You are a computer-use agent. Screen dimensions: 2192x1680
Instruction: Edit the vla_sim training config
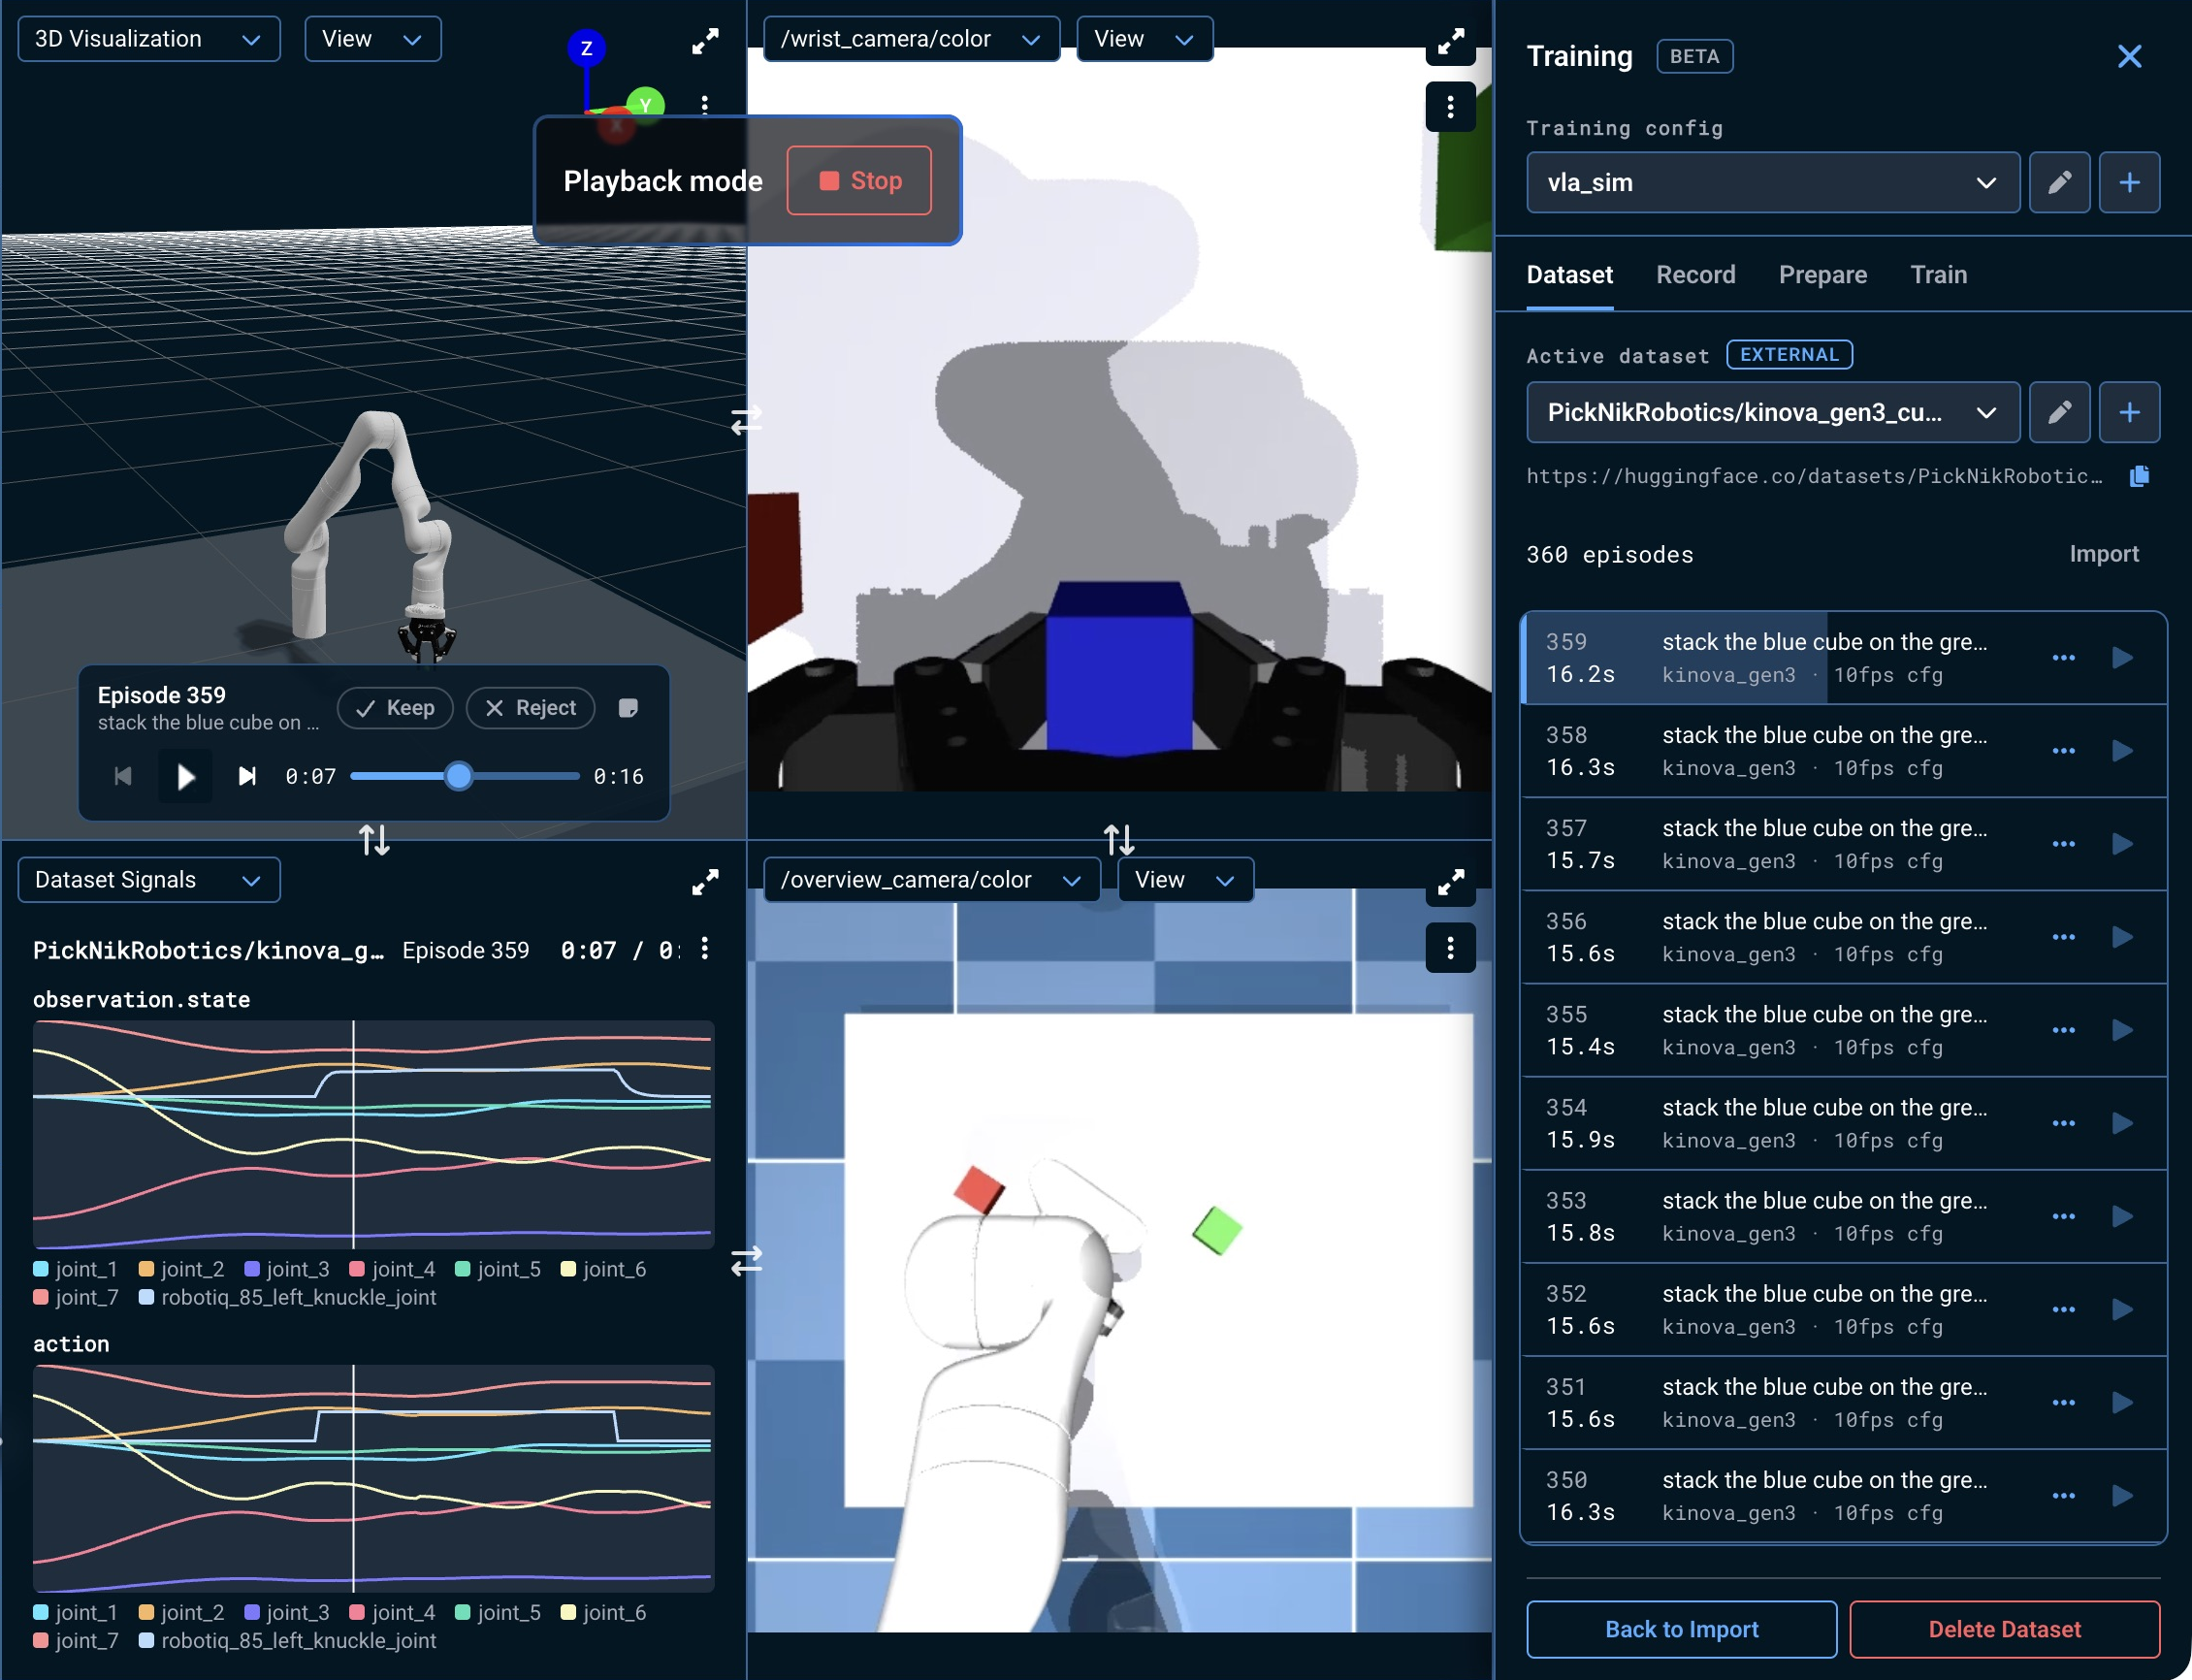(x=2059, y=182)
